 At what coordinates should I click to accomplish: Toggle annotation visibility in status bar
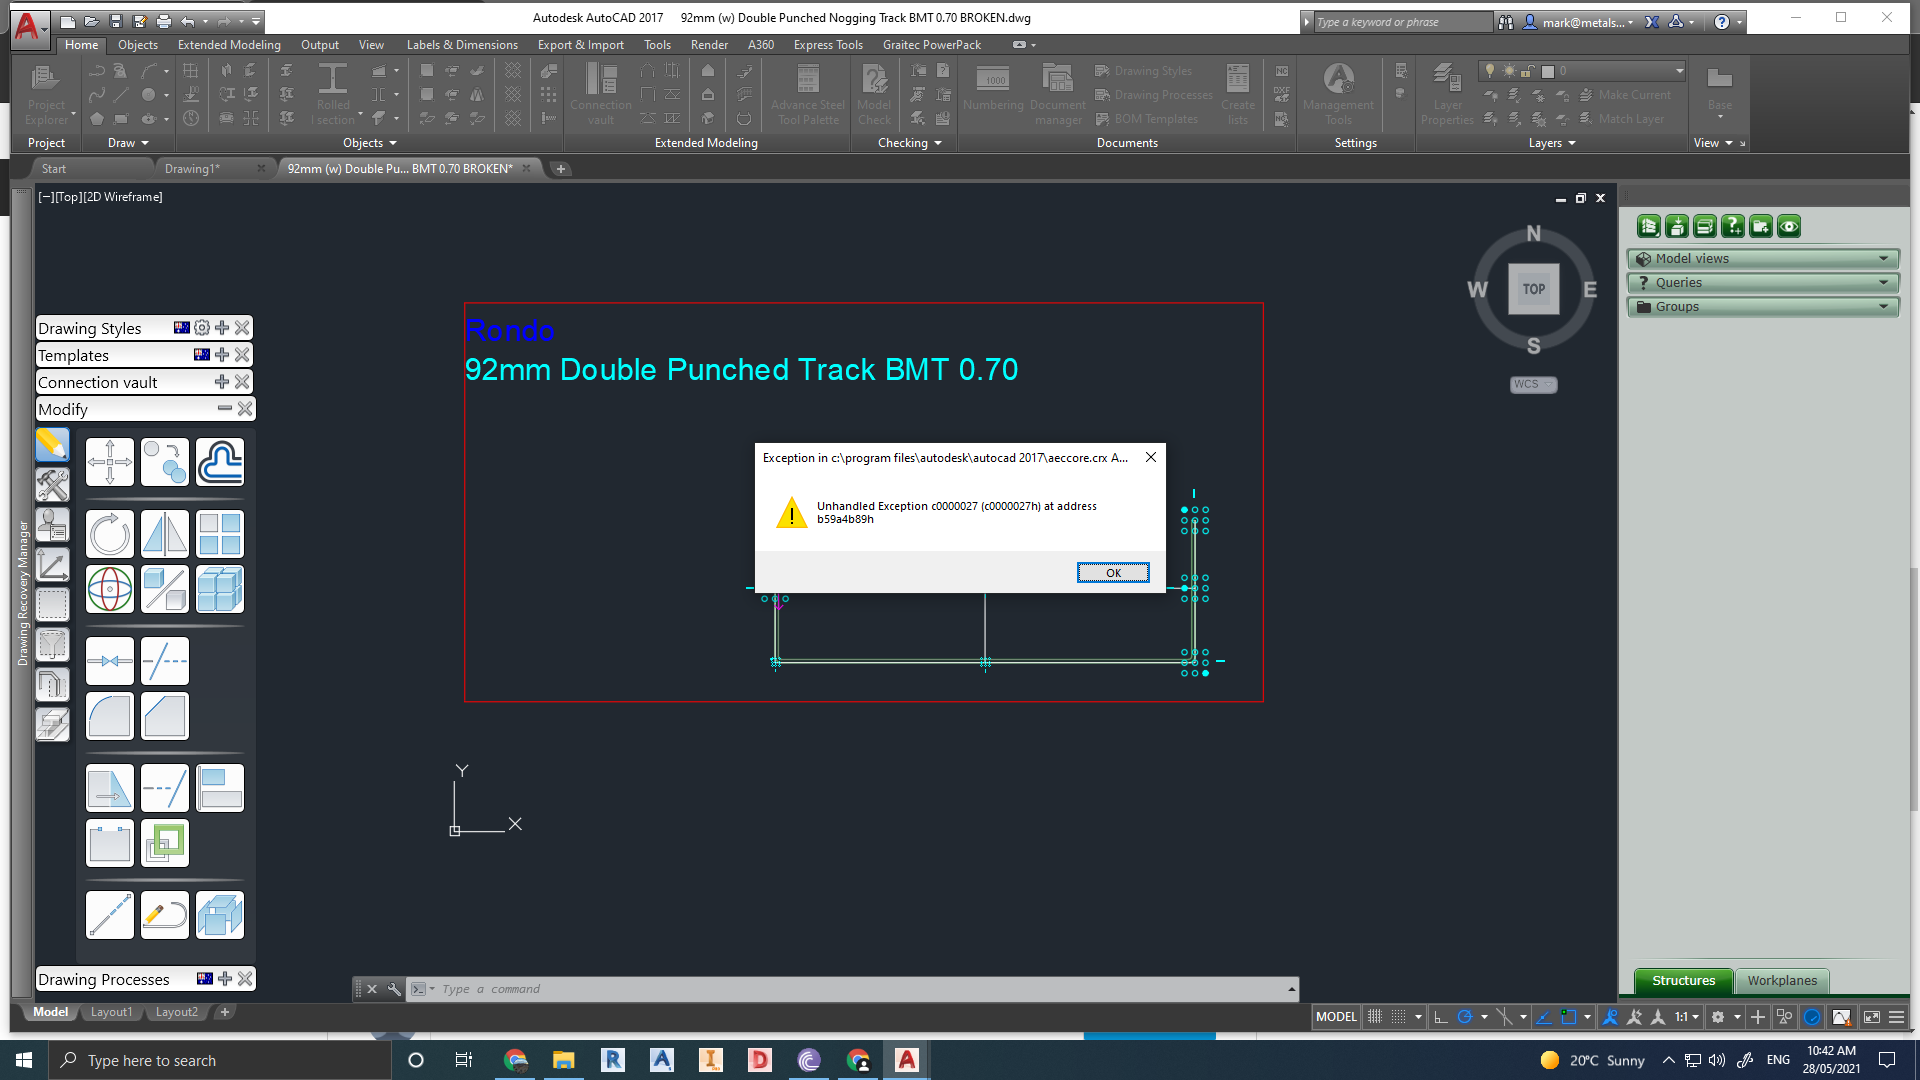pyautogui.click(x=1611, y=1017)
